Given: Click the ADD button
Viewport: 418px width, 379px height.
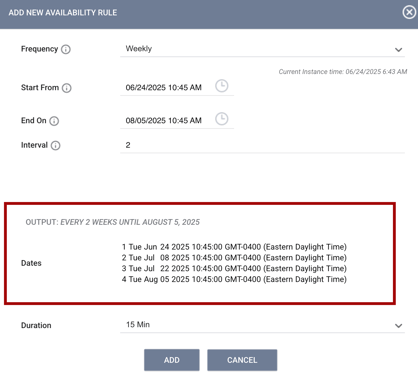Looking at the screenshot, I should [x=172, y=360].
